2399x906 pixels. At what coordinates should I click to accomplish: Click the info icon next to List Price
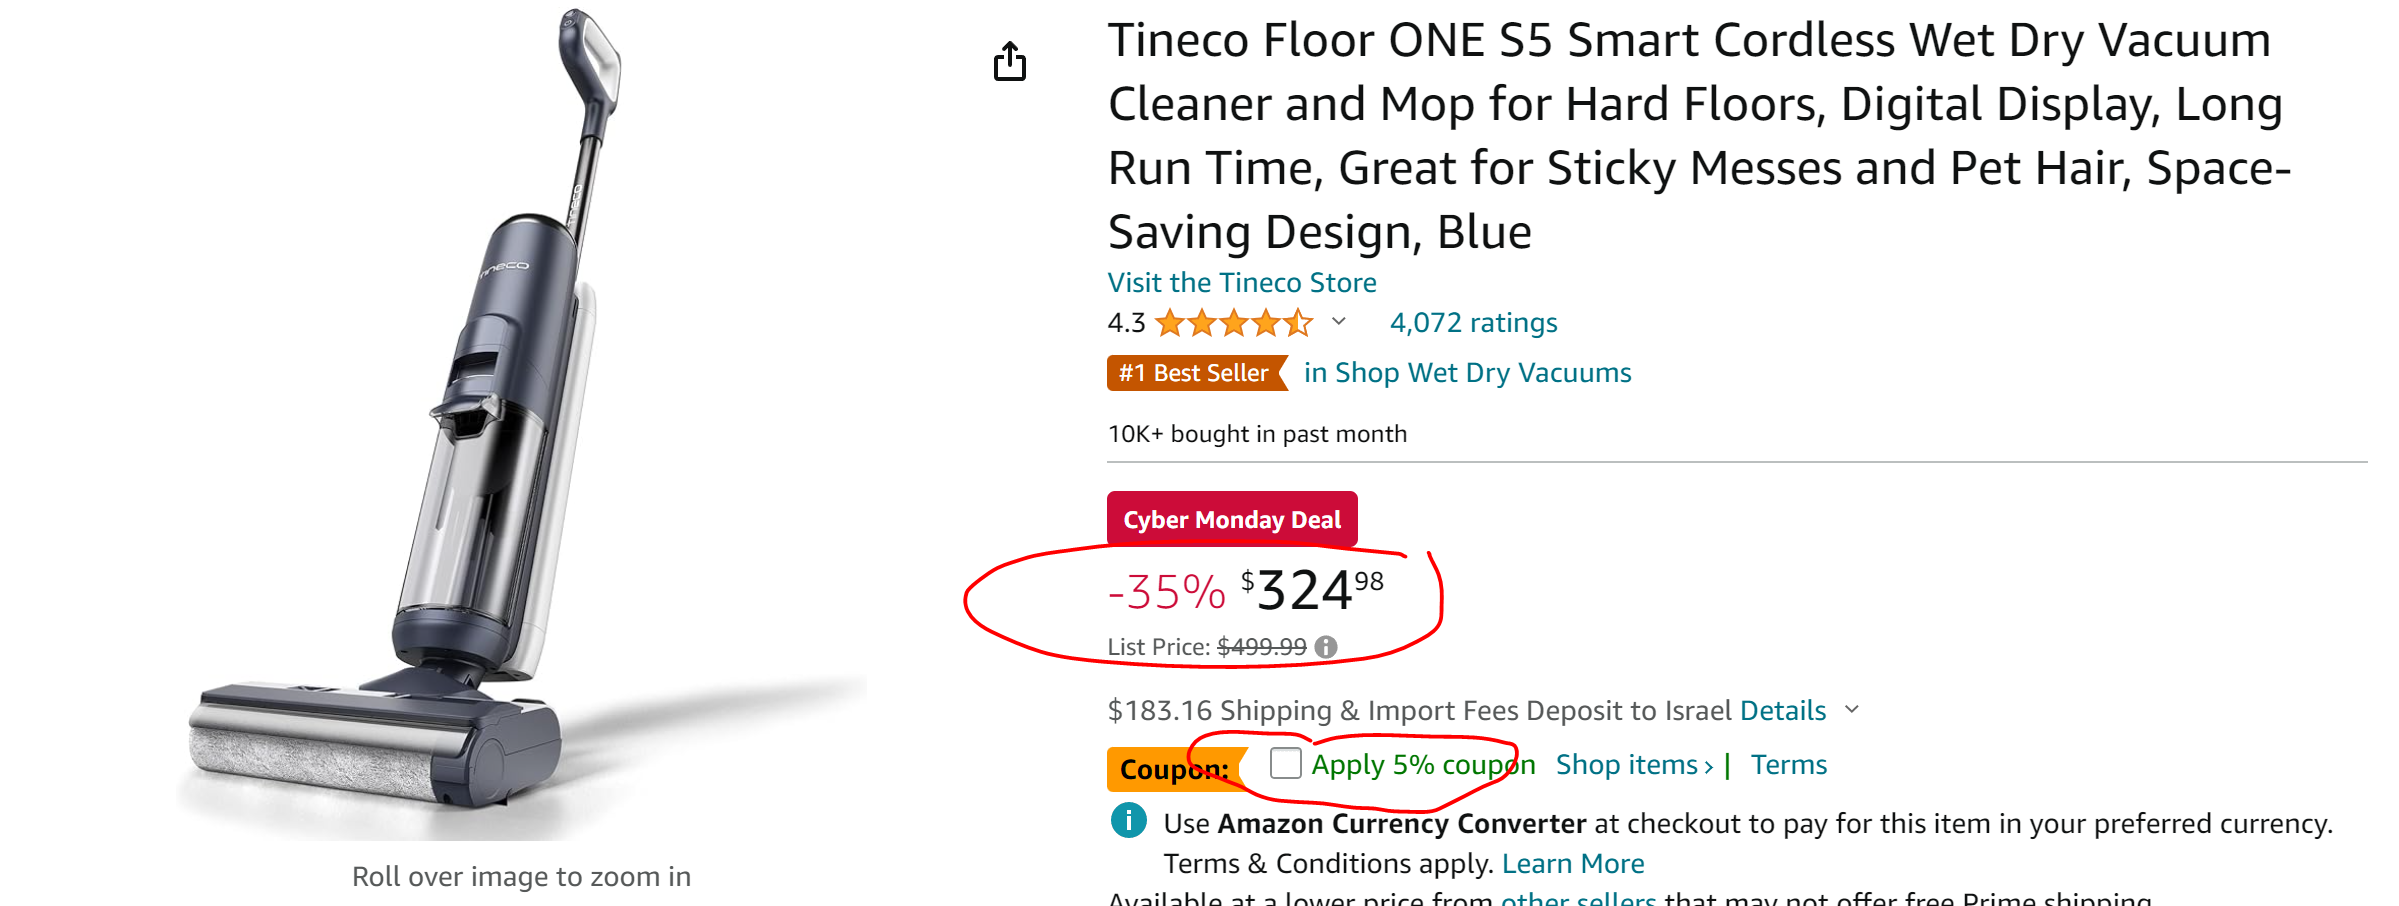1326,647
